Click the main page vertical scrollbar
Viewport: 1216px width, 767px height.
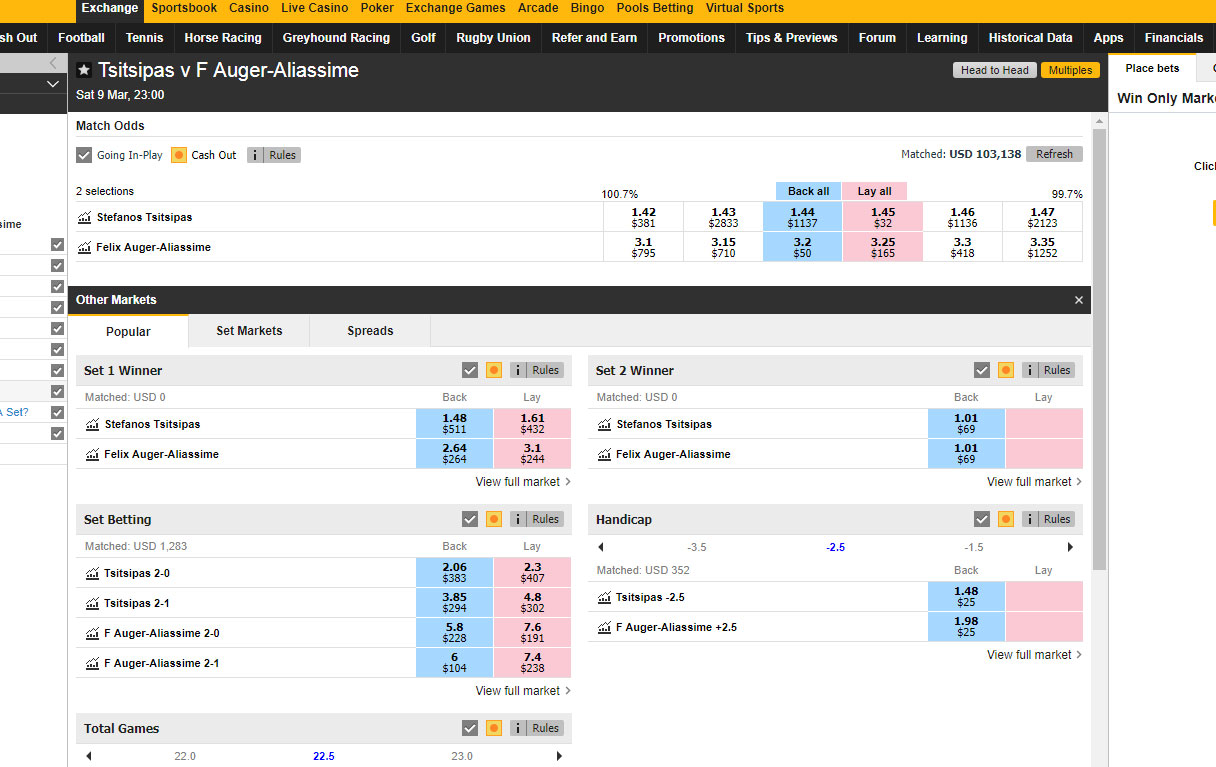[1100, 347]
